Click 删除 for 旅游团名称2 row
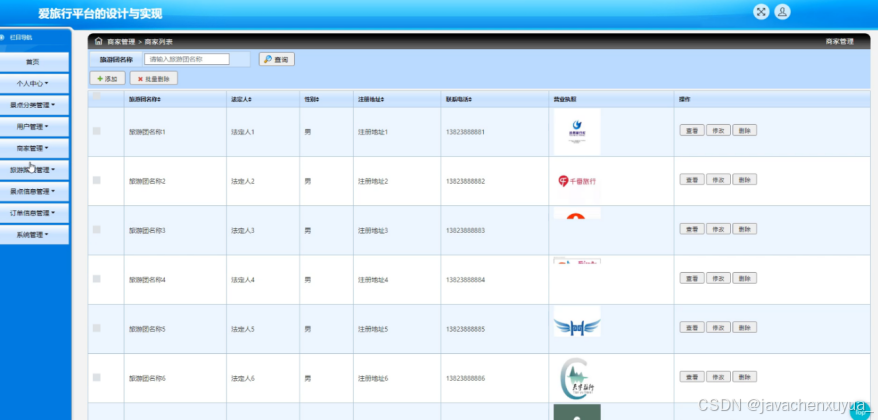878x420 pixels. [x=744, y=179]
